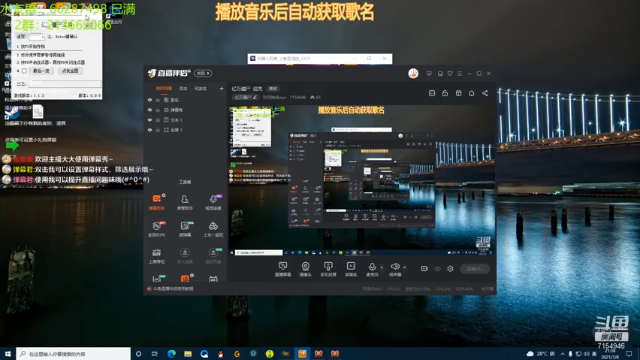Click the Windows taskbar search box
The image size is (640, 360).
[73, 353]
